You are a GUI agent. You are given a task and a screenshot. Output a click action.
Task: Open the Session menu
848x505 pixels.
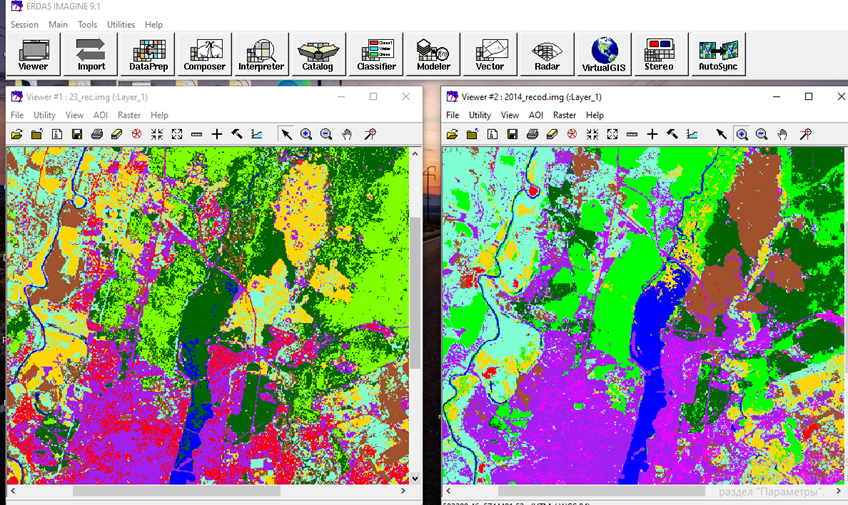click(x=24, y=24)
